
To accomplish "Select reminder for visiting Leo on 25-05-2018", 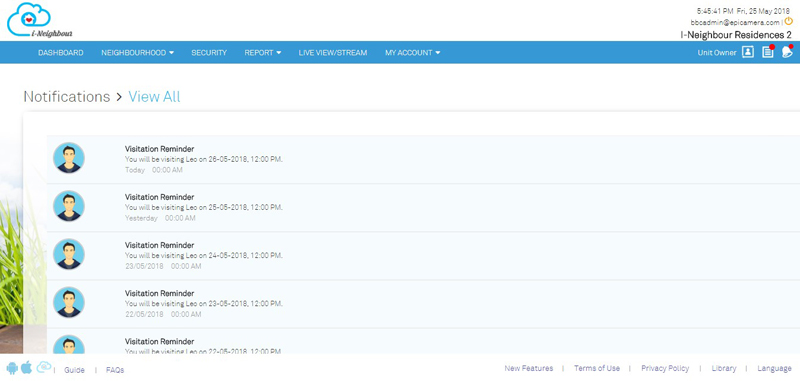I will pyautogui.click(x=423, y=208).
